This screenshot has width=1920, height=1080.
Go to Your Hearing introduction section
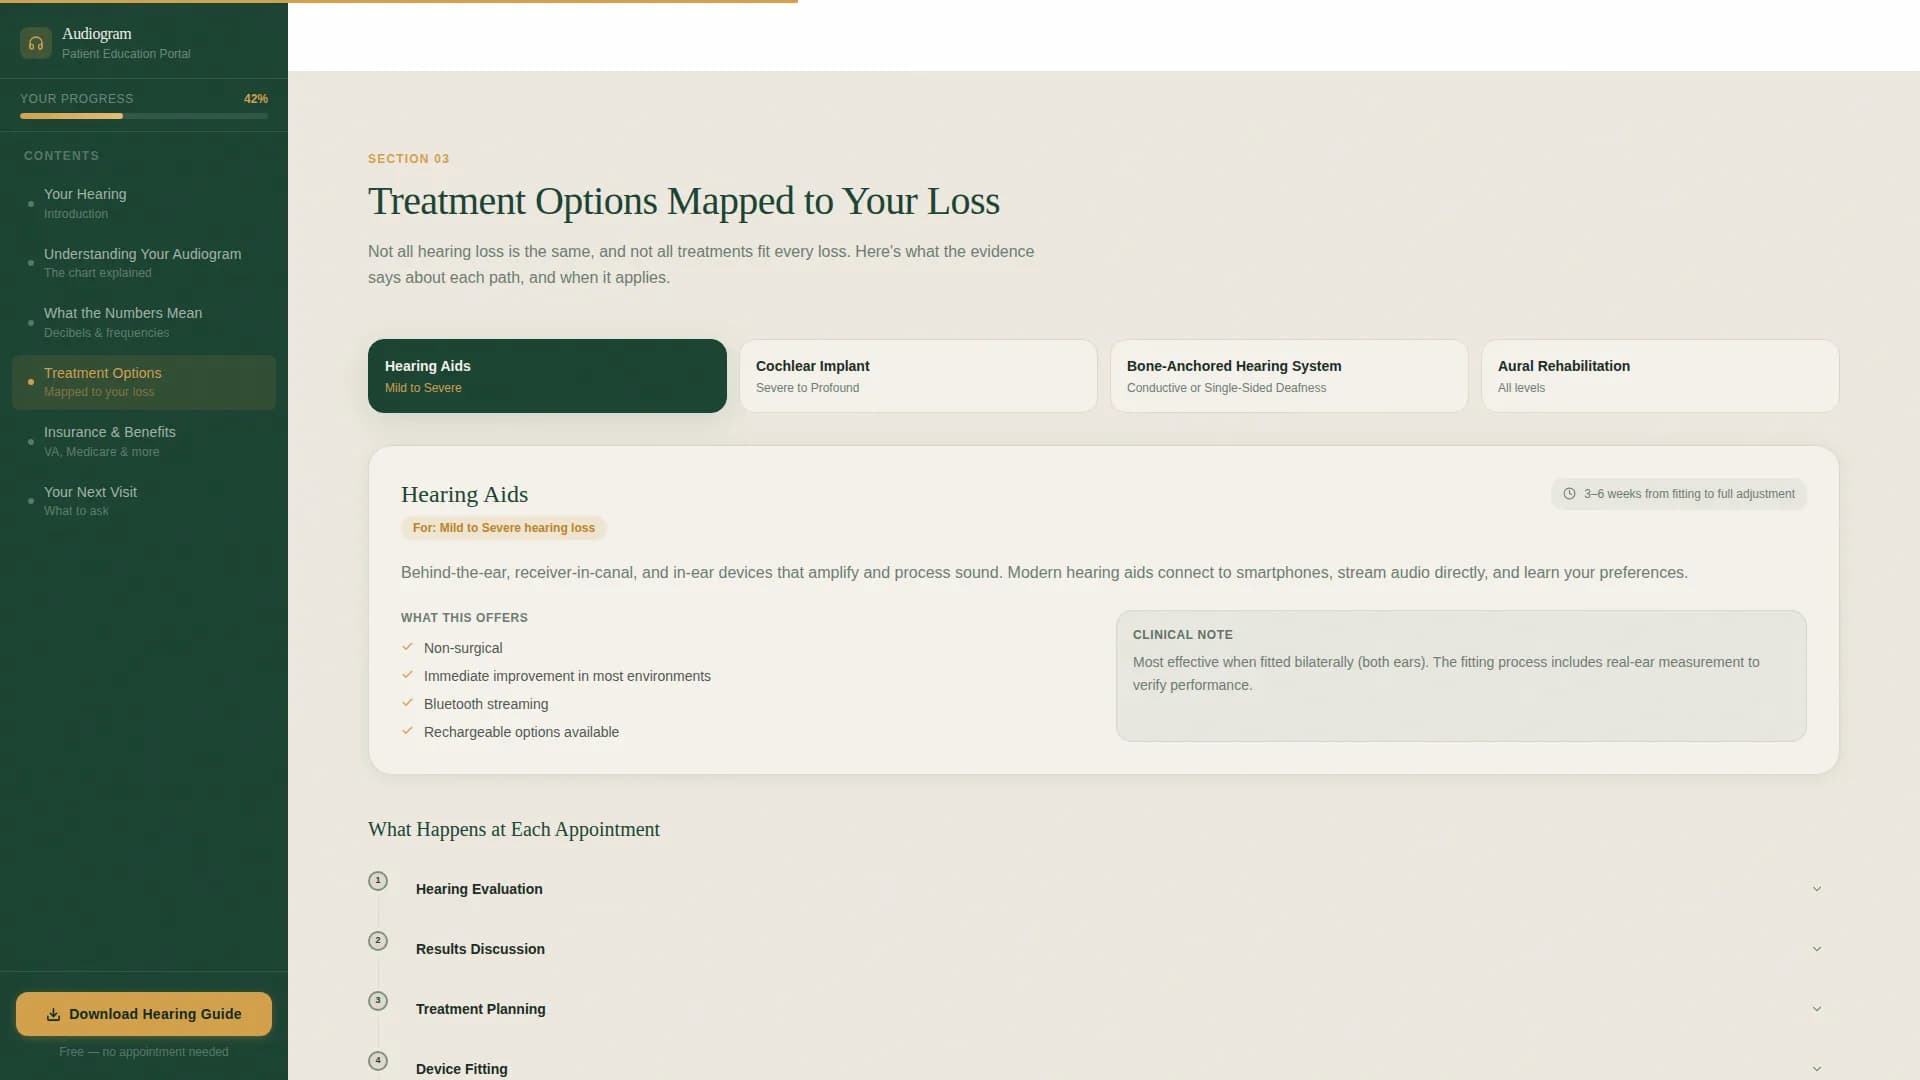click(x=144, y=203)
